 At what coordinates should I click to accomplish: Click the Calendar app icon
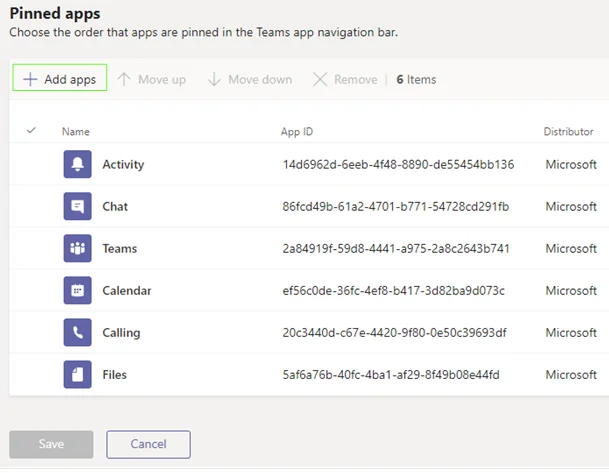click(x=78, y=290)
